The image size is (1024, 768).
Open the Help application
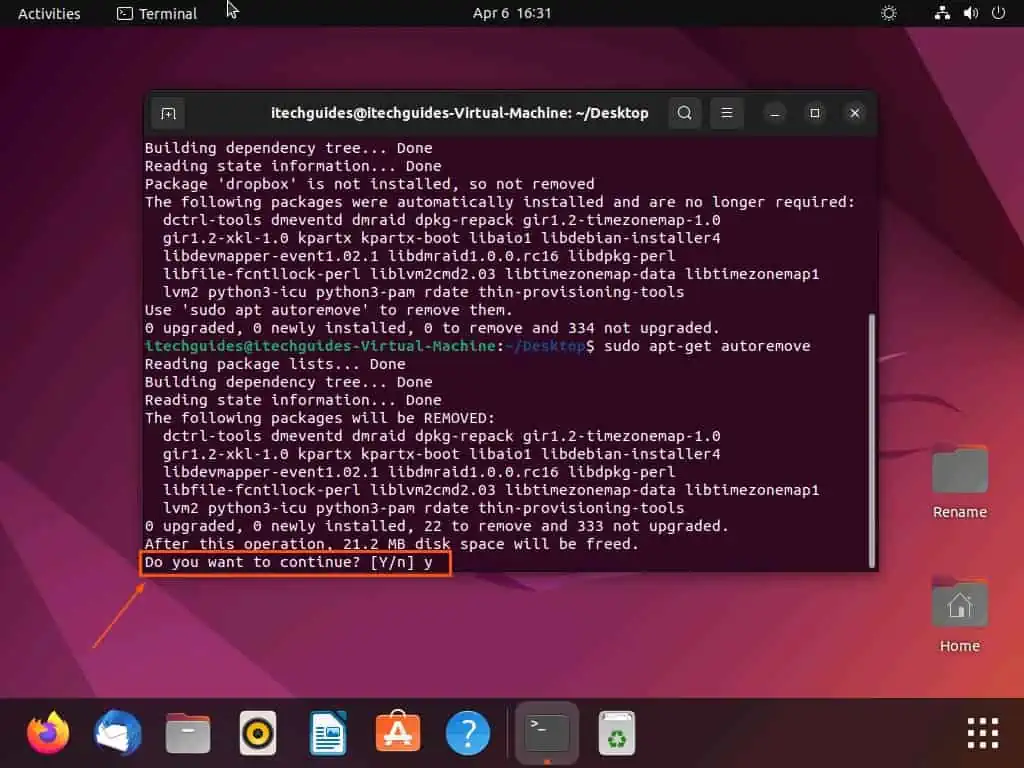[467, 733]
